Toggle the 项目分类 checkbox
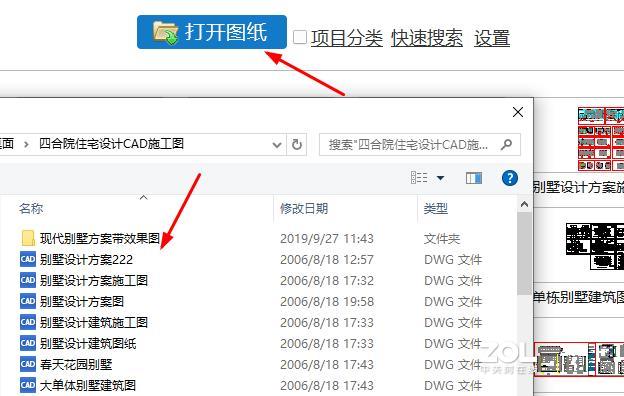 point(300,38)
